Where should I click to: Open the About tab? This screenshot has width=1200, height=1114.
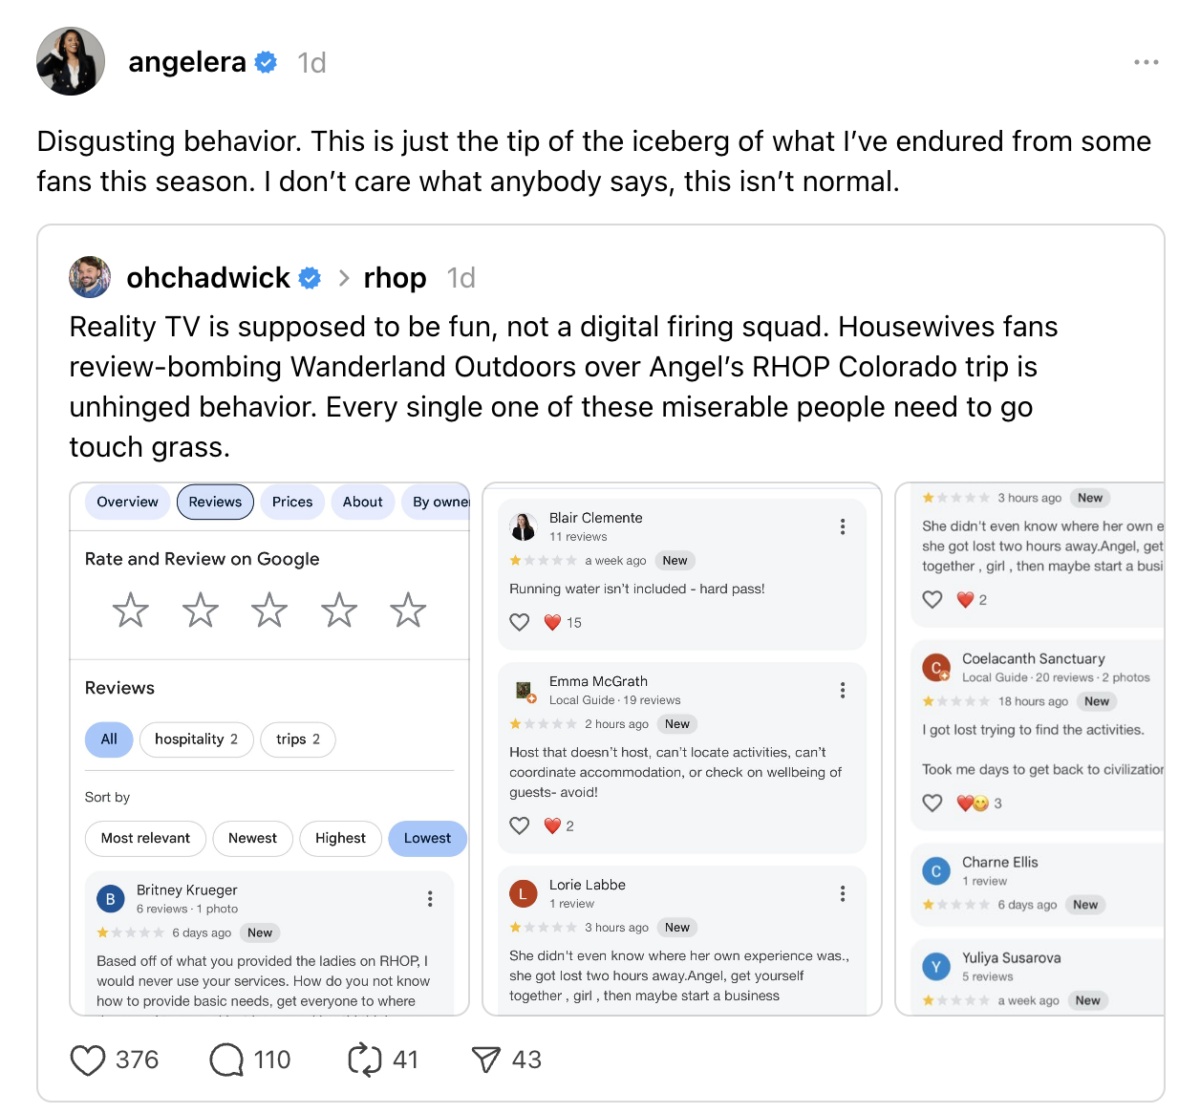click(x=362, y=501)
